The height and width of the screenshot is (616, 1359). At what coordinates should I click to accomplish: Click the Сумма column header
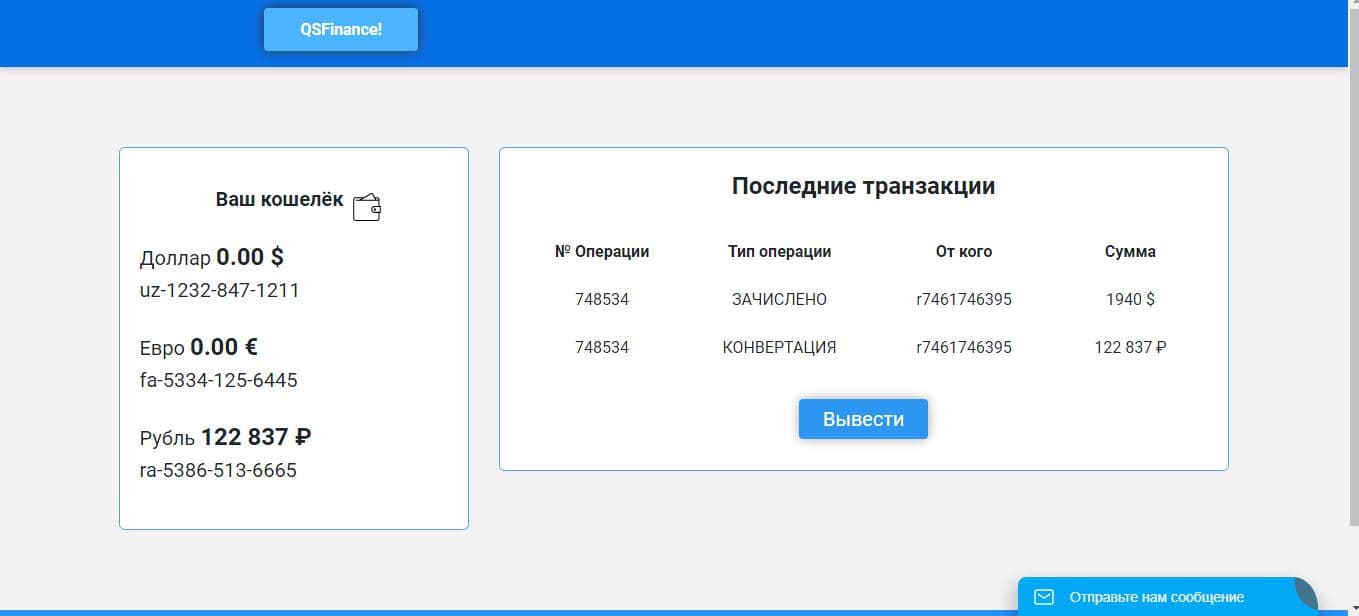tap(1130, 251)
